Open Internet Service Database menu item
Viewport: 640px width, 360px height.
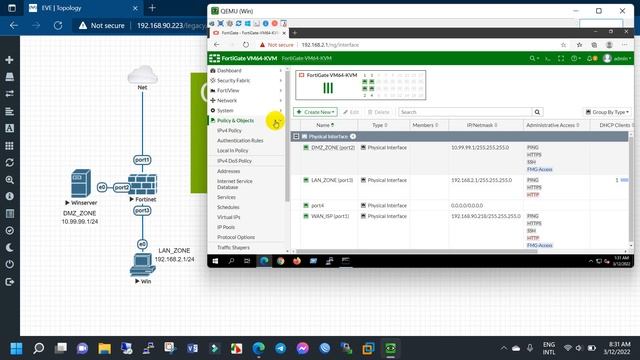(x=235, y=184)
